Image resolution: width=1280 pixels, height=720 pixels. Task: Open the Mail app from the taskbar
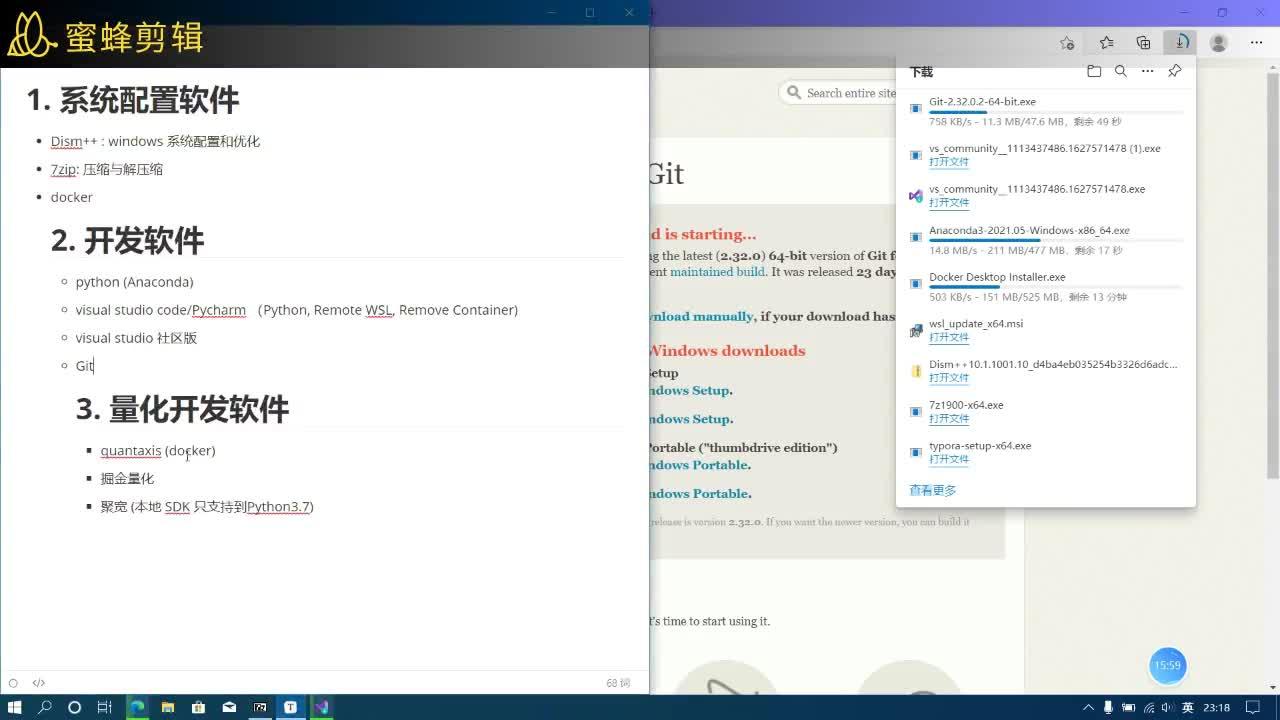pyautogui.click(x=229, y=707)
